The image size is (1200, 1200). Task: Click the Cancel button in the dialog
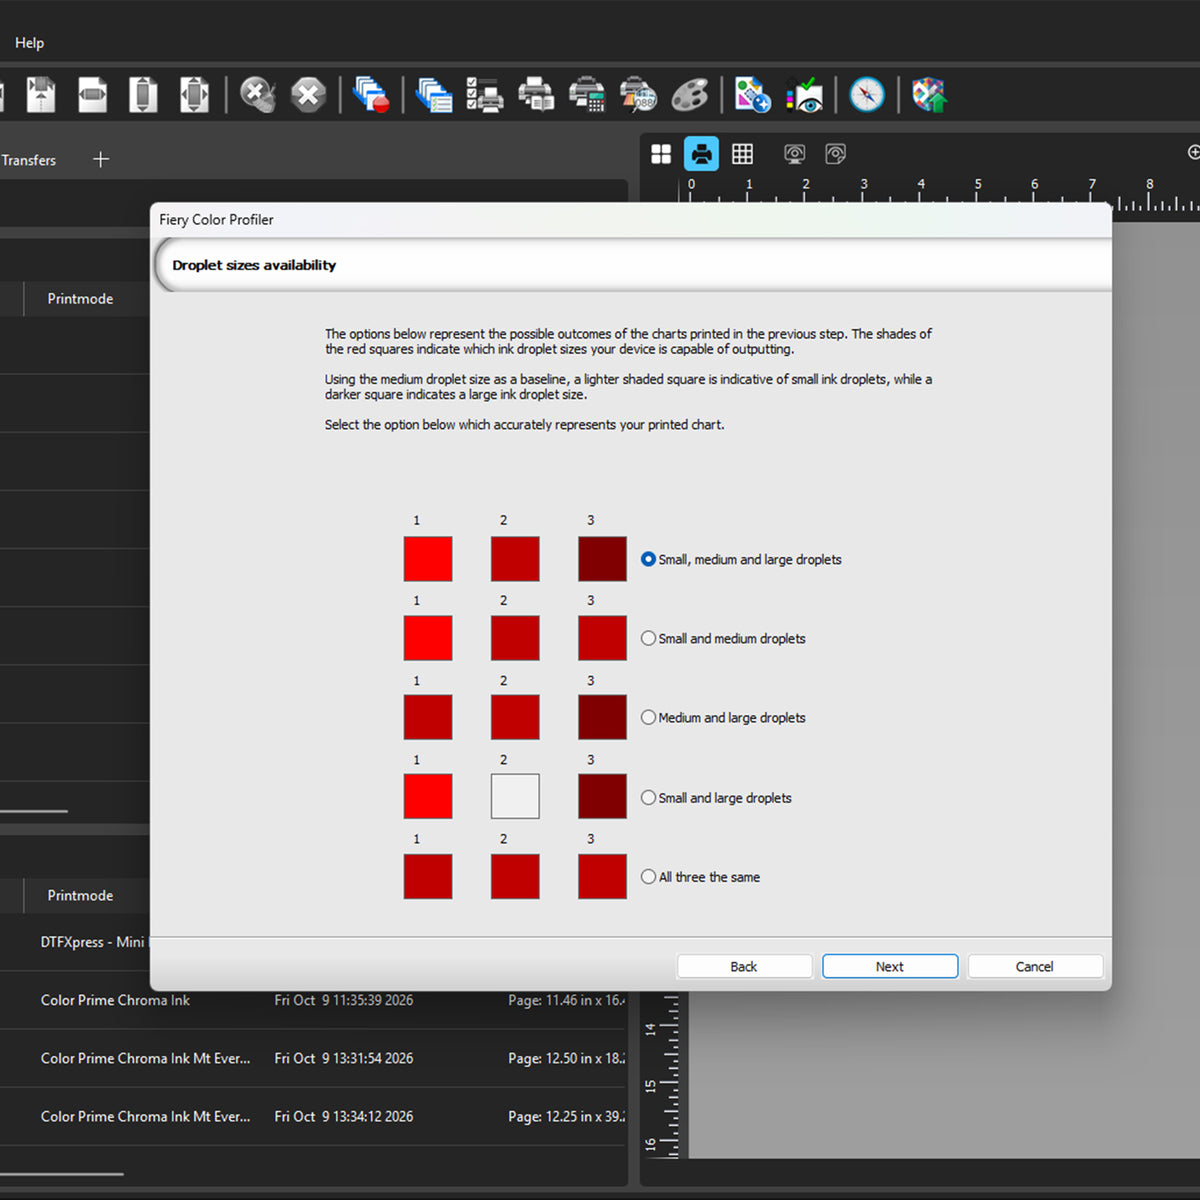tap(1035, 966)
